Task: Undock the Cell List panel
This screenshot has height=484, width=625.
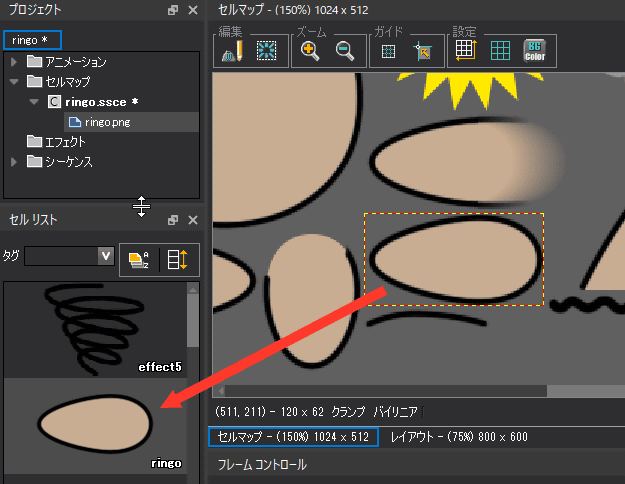Action: [173, 220]
